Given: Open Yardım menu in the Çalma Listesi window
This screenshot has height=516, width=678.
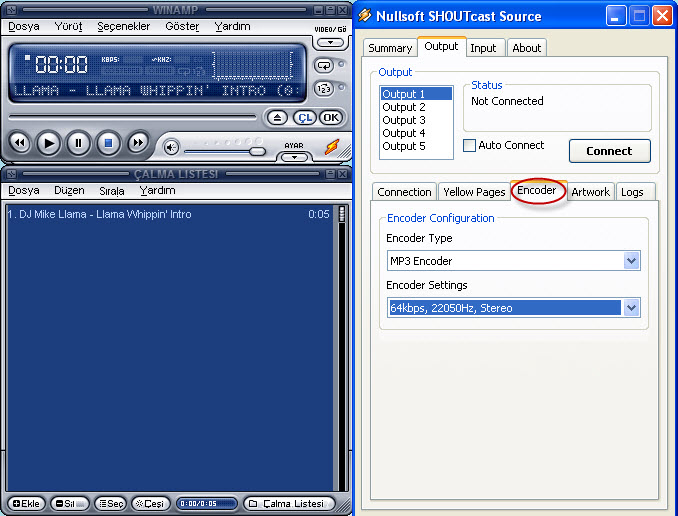Looking at the screenshot, I should tap(157, 190).
